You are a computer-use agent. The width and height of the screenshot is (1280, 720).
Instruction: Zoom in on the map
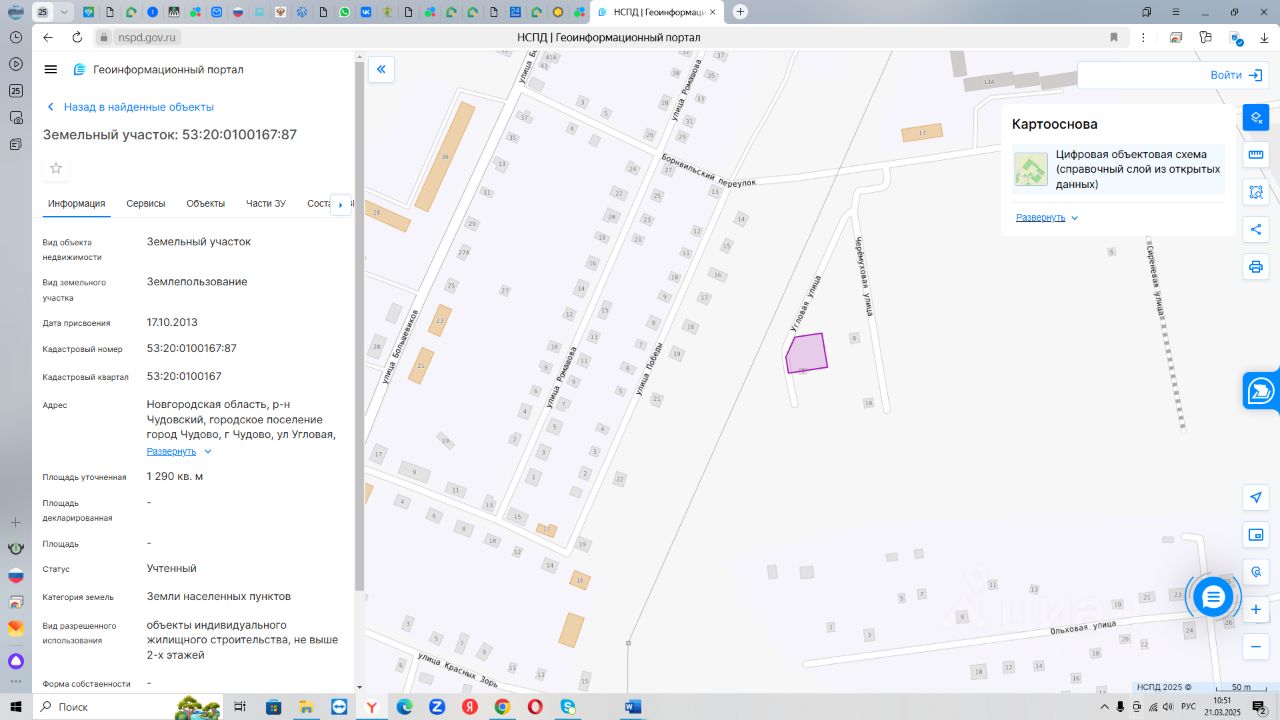tap(1256, 609)
